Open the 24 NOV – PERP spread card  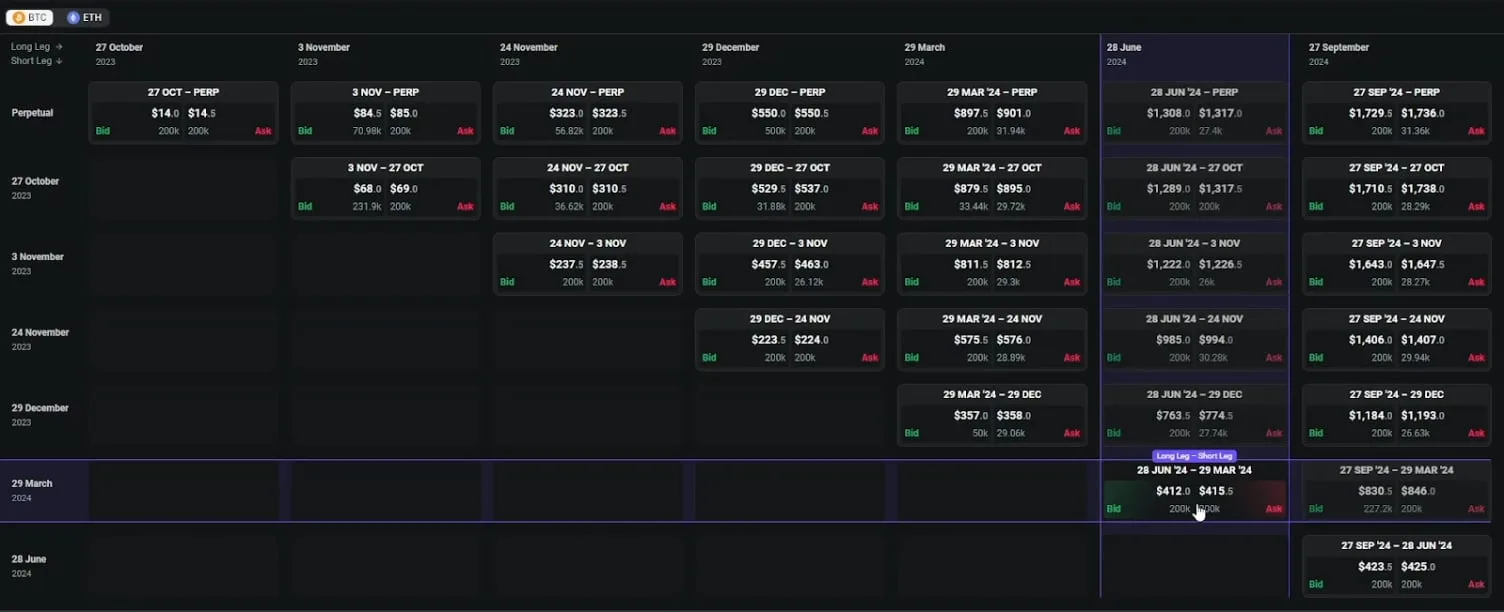click(x=588, y=113)
